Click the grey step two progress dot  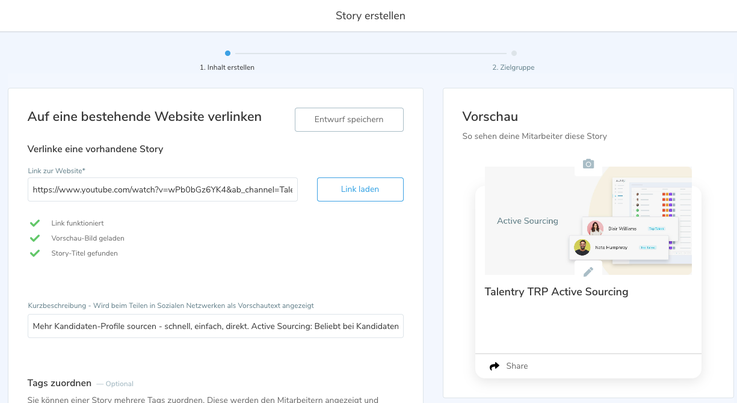(514, 53)
